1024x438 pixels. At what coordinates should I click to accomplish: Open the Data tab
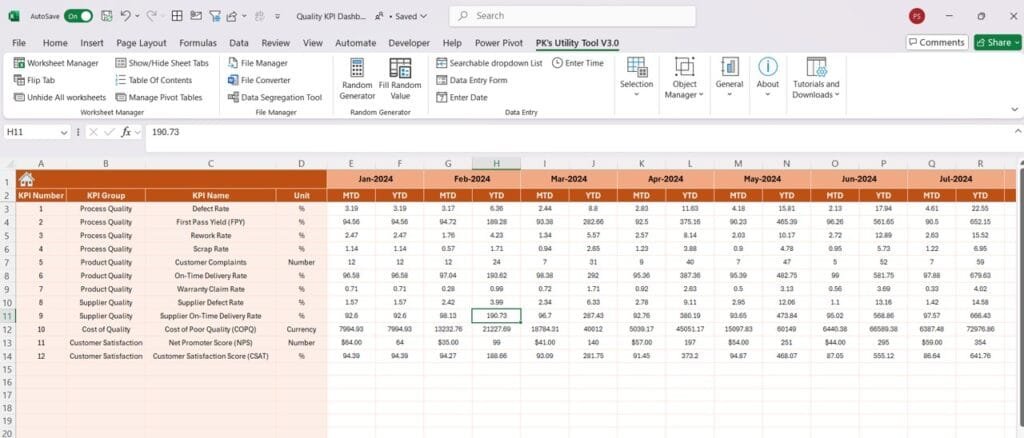pyautogui.click(x=239, y=42)
